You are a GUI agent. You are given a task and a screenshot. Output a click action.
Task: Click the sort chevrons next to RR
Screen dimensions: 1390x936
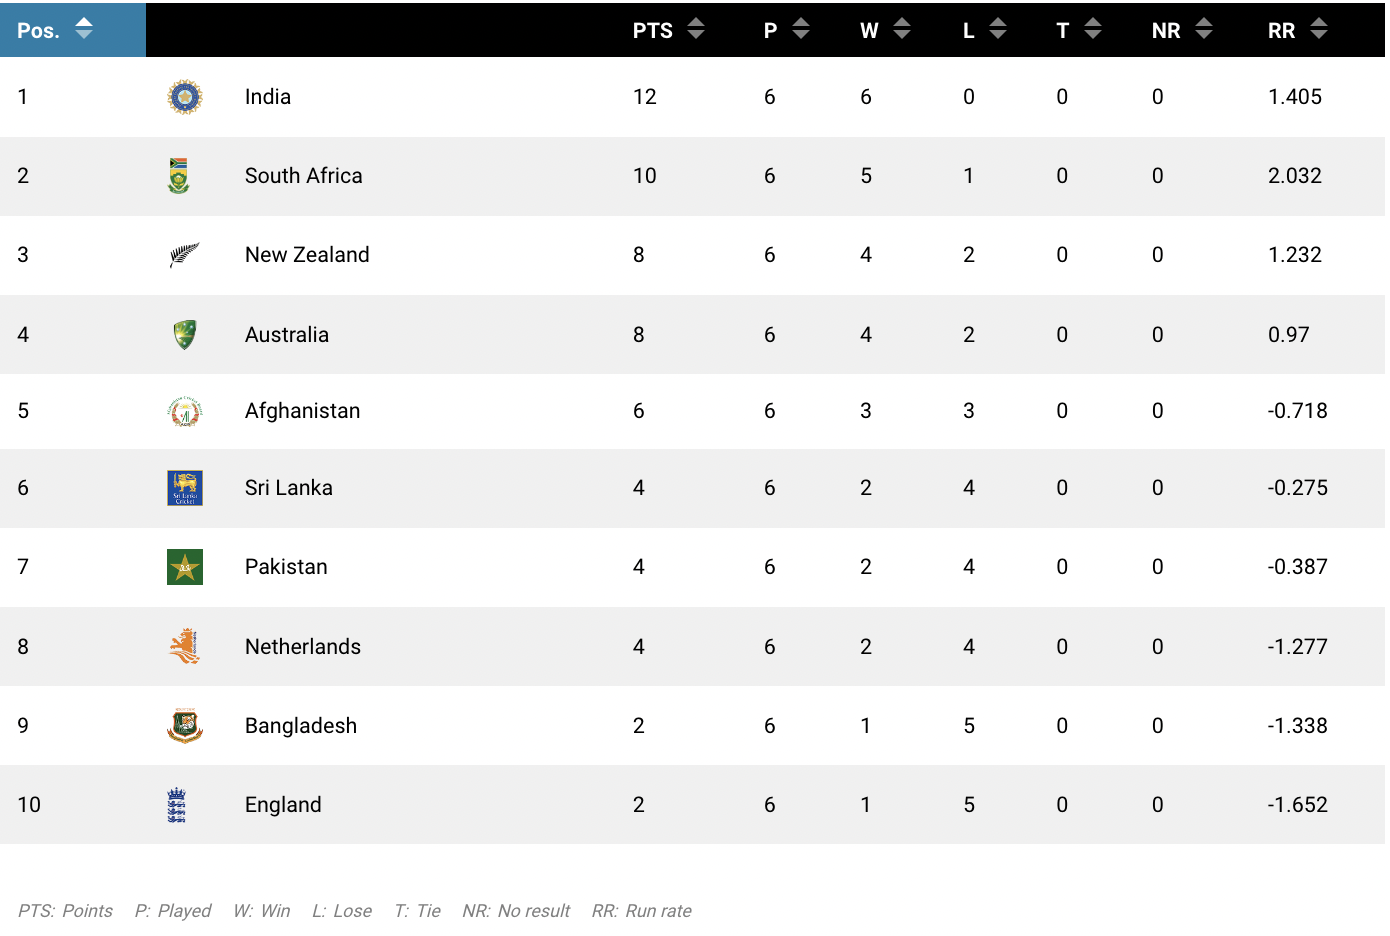coord(1317,30)
